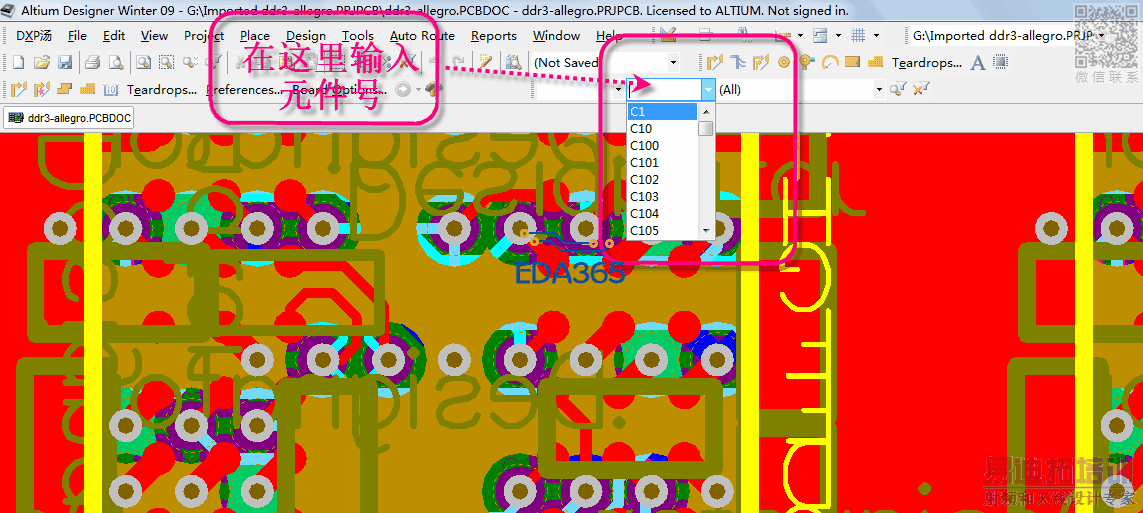This screenshot has width=1143, height=513.
Task: Open the View menu
Action: click(x=155, y=36)
